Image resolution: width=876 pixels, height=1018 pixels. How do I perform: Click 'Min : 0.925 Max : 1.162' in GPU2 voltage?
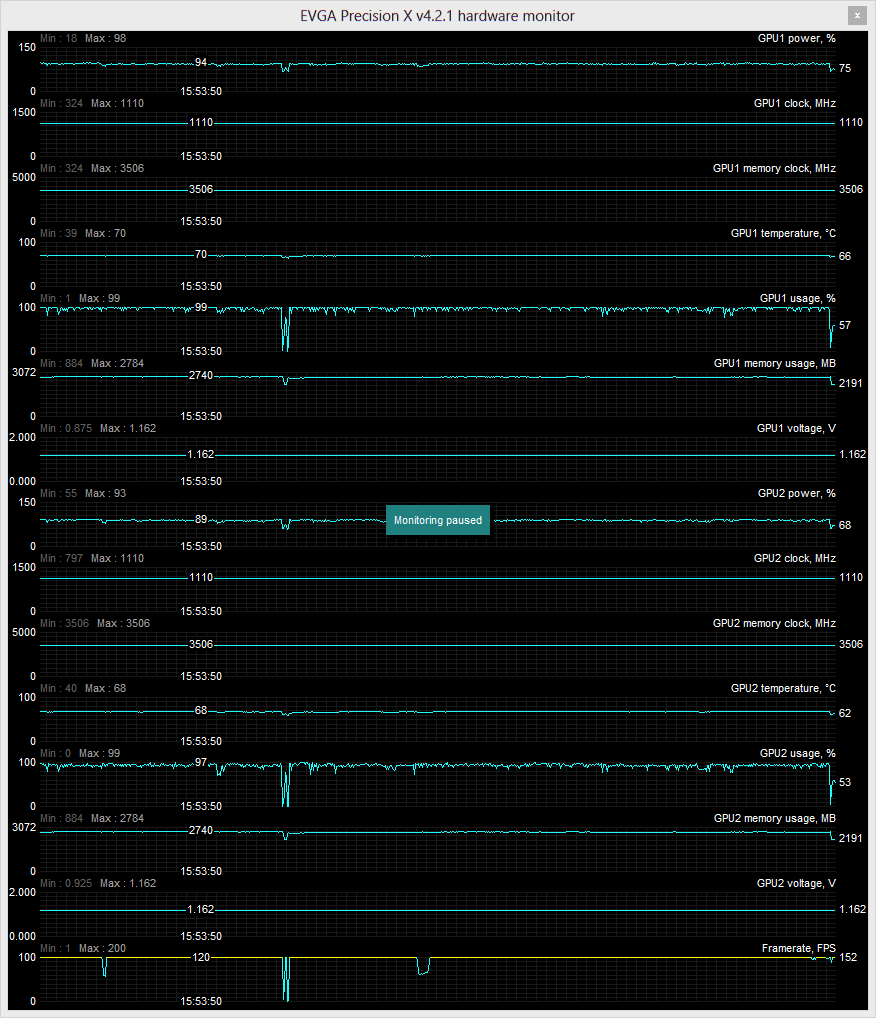click(98, 883)
